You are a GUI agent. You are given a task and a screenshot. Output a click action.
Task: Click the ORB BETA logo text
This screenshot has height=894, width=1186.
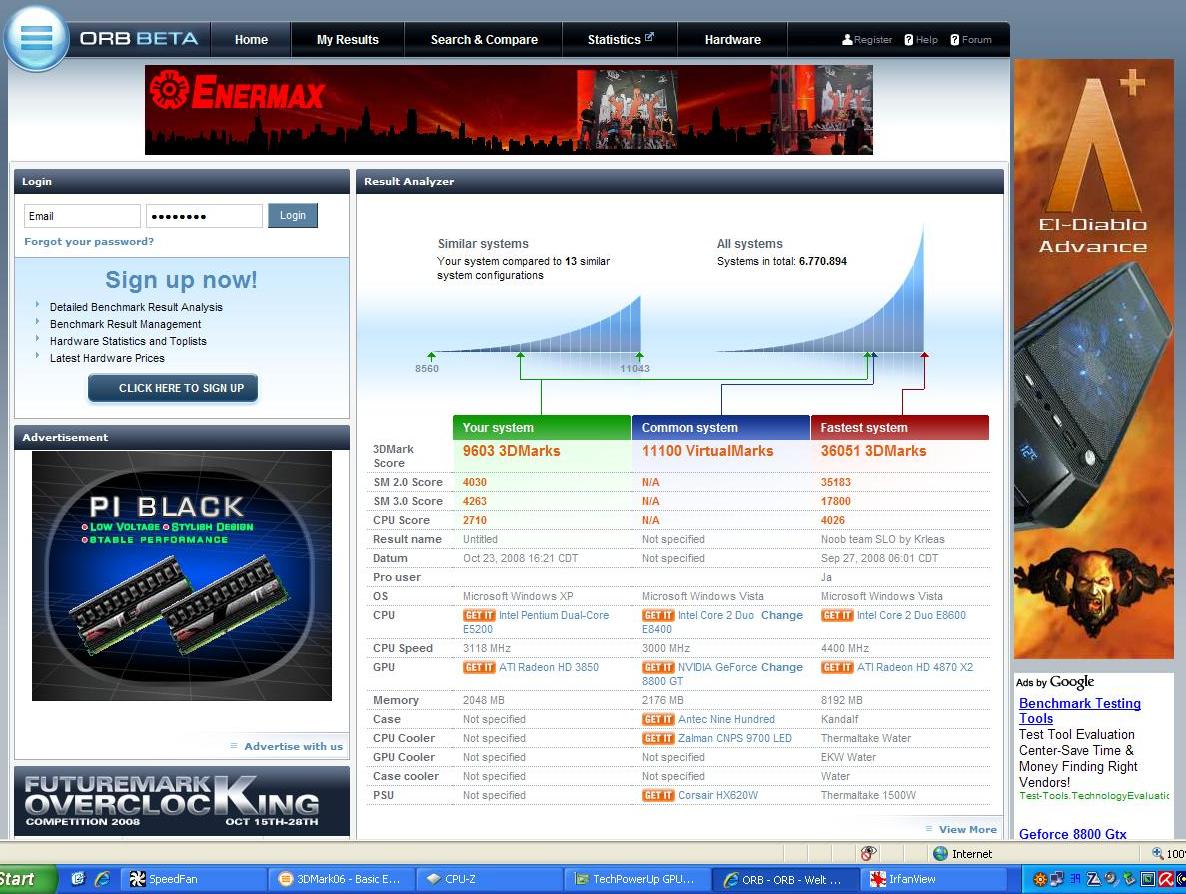click(x=138, y=39)
